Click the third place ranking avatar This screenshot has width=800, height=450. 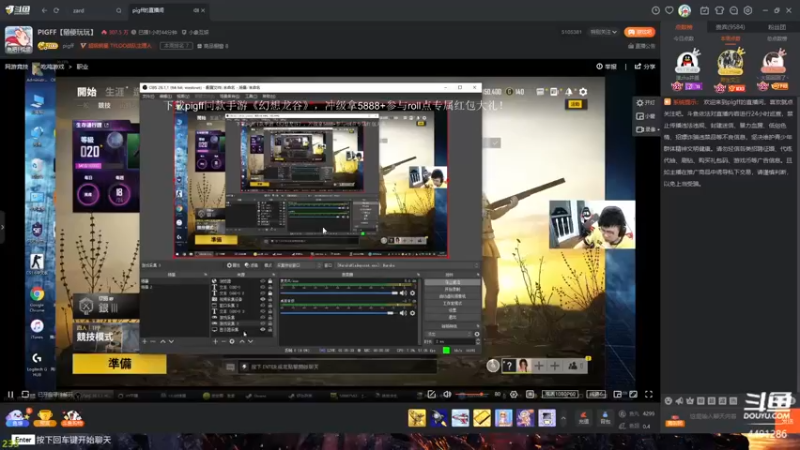tap(773, 62)
